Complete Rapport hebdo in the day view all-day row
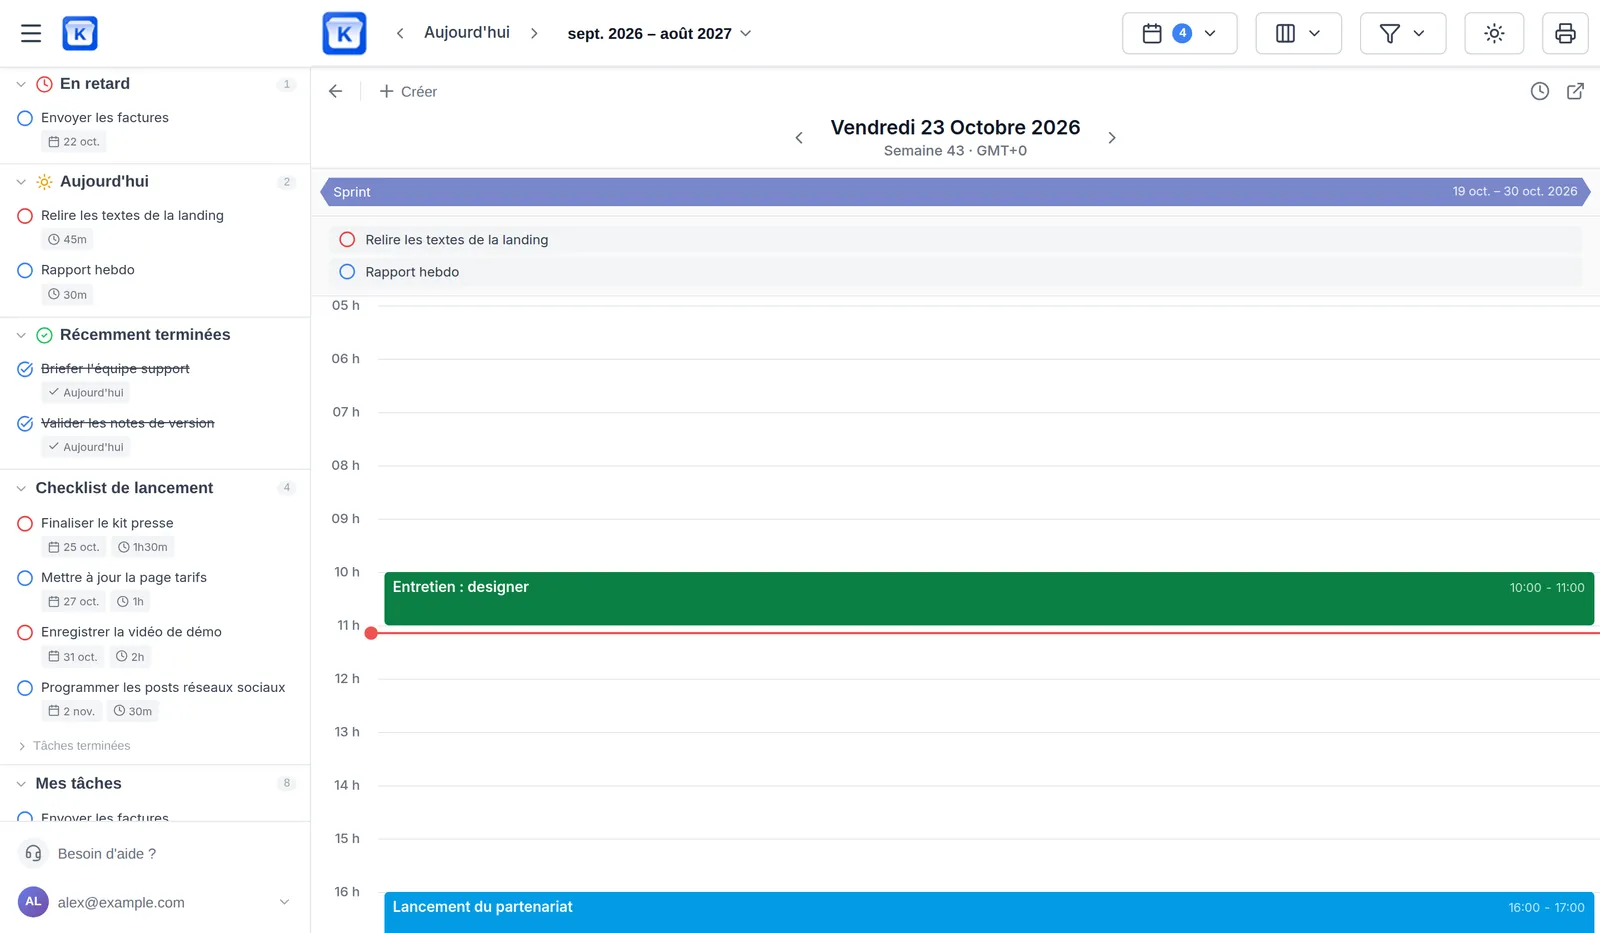 pos(347,272)
